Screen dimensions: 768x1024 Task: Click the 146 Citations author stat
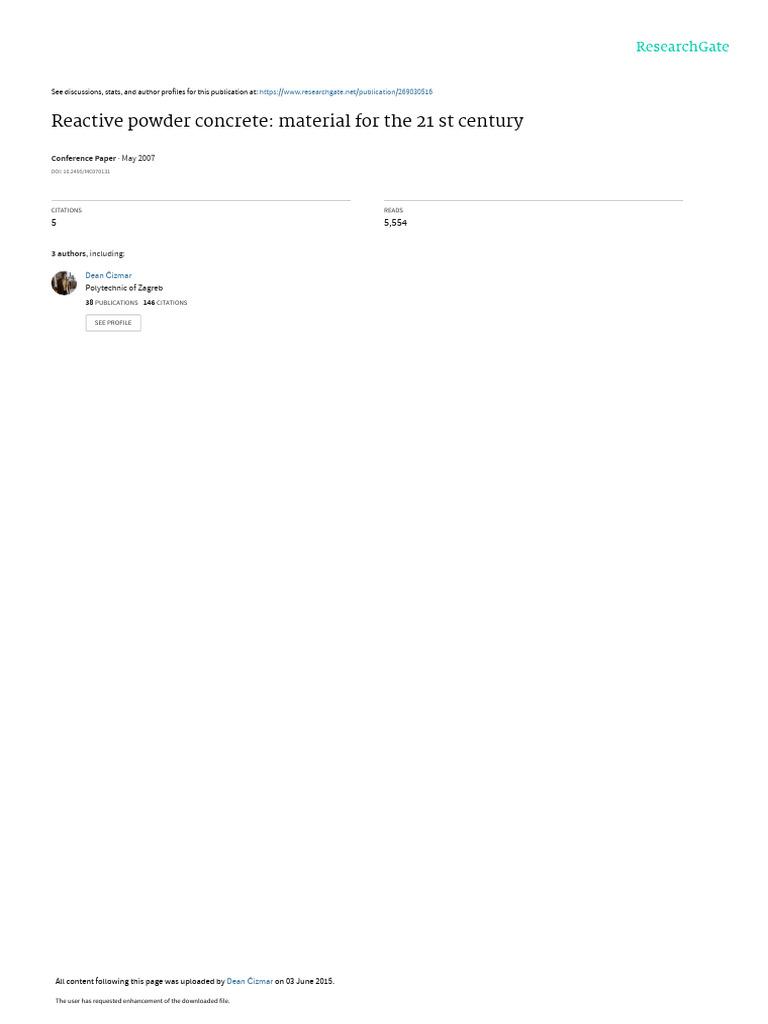point(165,303)
